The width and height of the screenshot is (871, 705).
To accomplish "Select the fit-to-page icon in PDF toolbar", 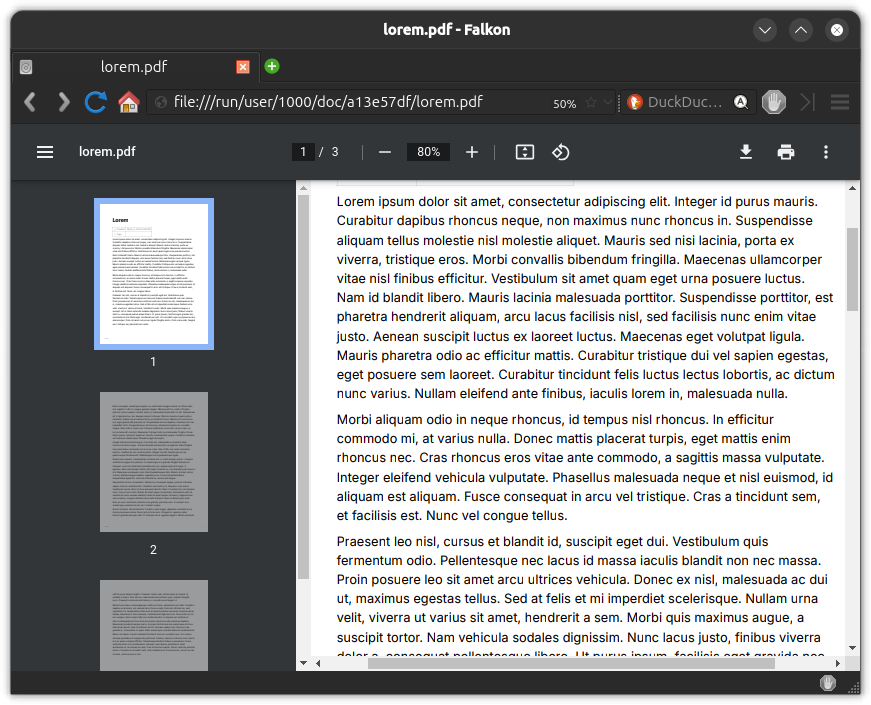I will click(x=524, y=152).
